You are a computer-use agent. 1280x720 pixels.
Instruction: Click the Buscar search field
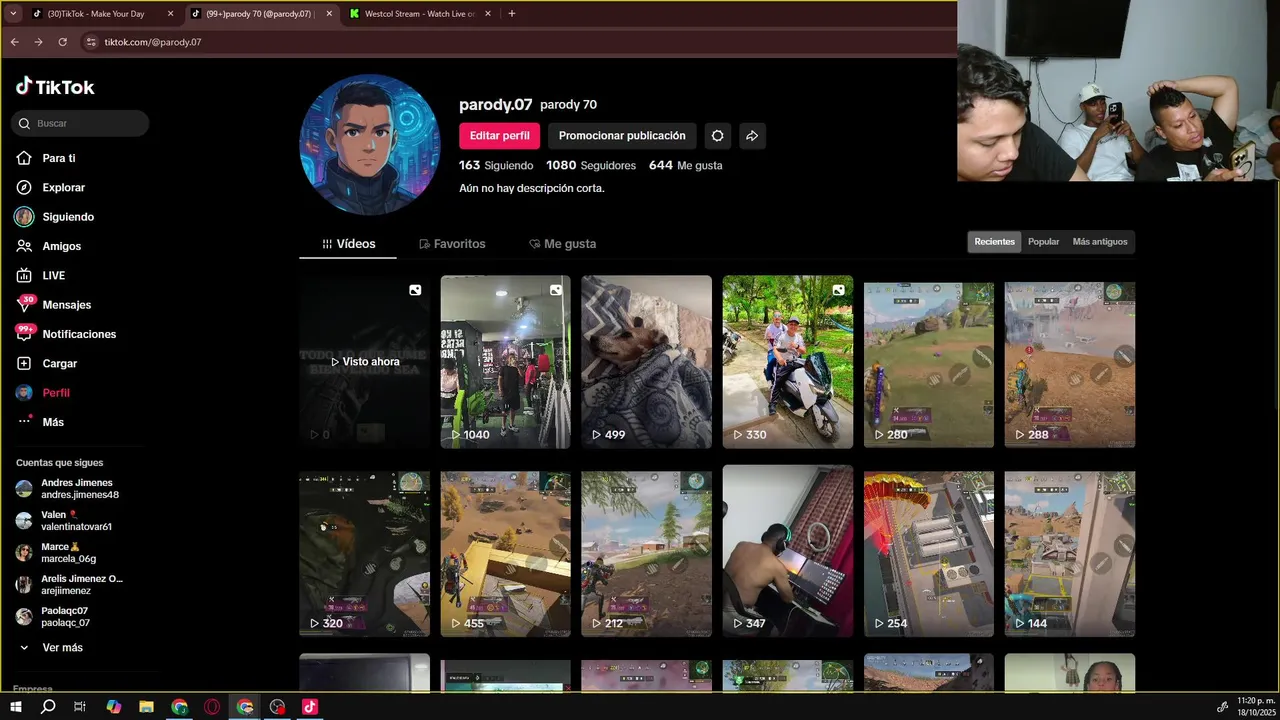pyautogui.click(x=81, y=123)
